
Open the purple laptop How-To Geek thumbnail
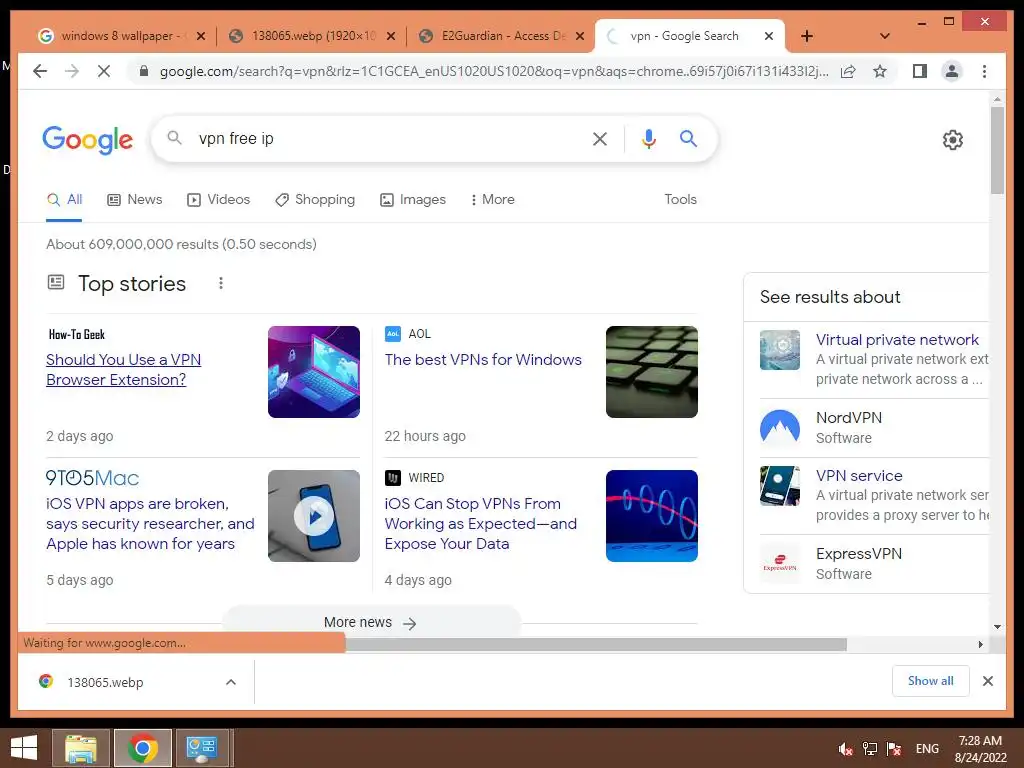313,372
